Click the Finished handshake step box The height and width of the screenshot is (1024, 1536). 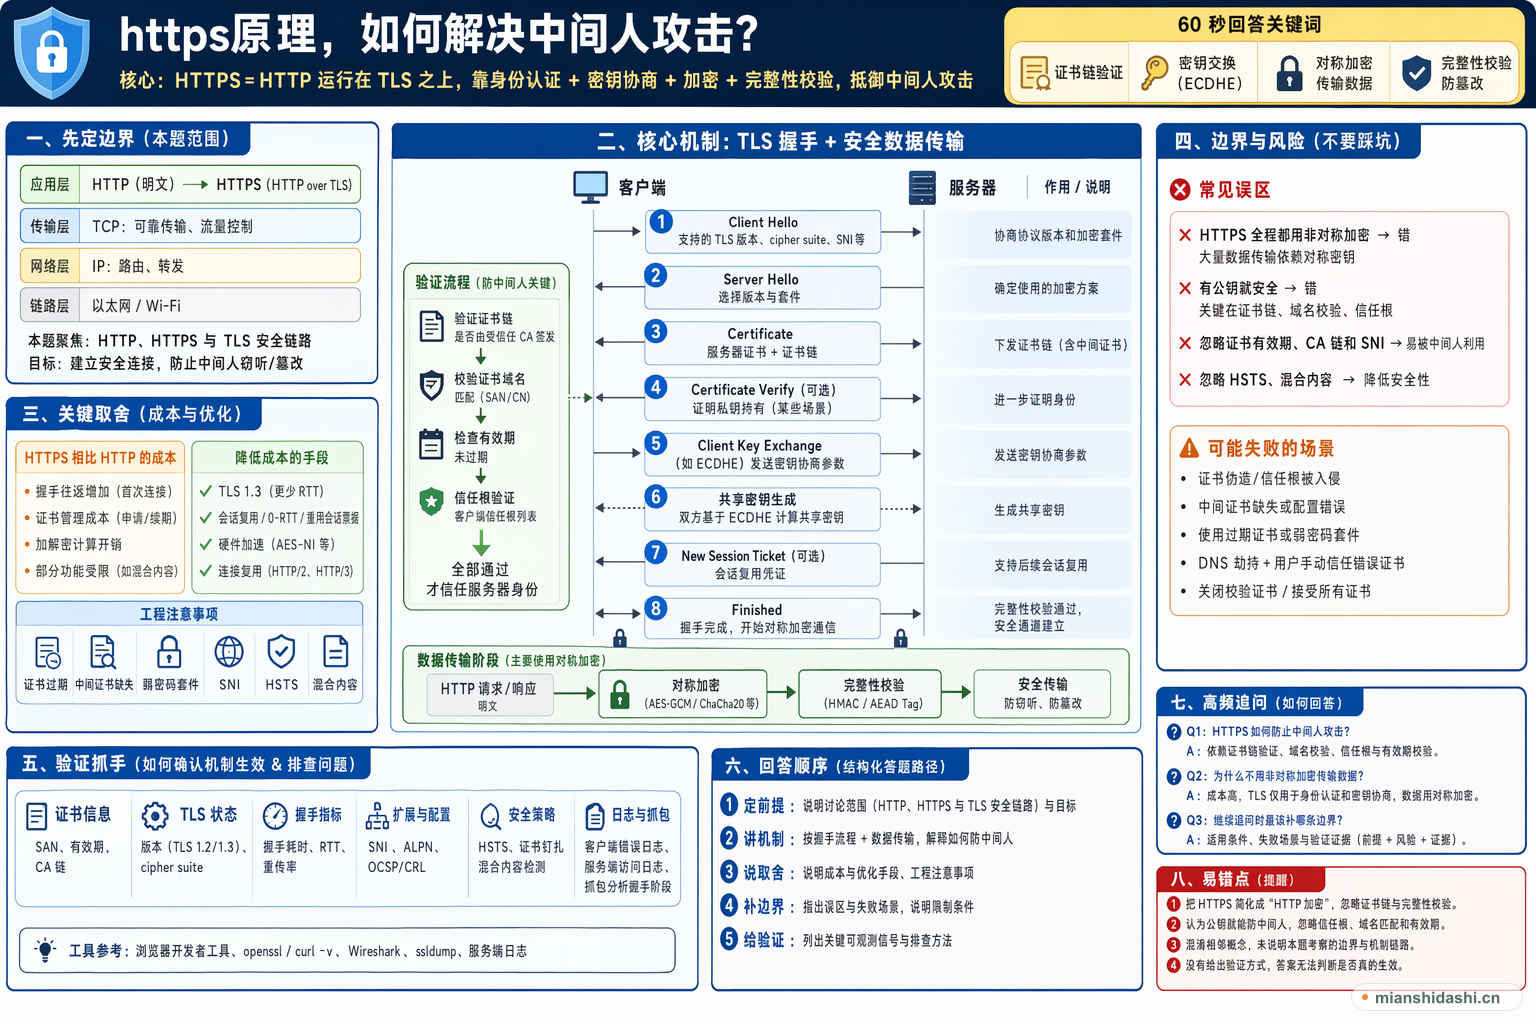763,618
